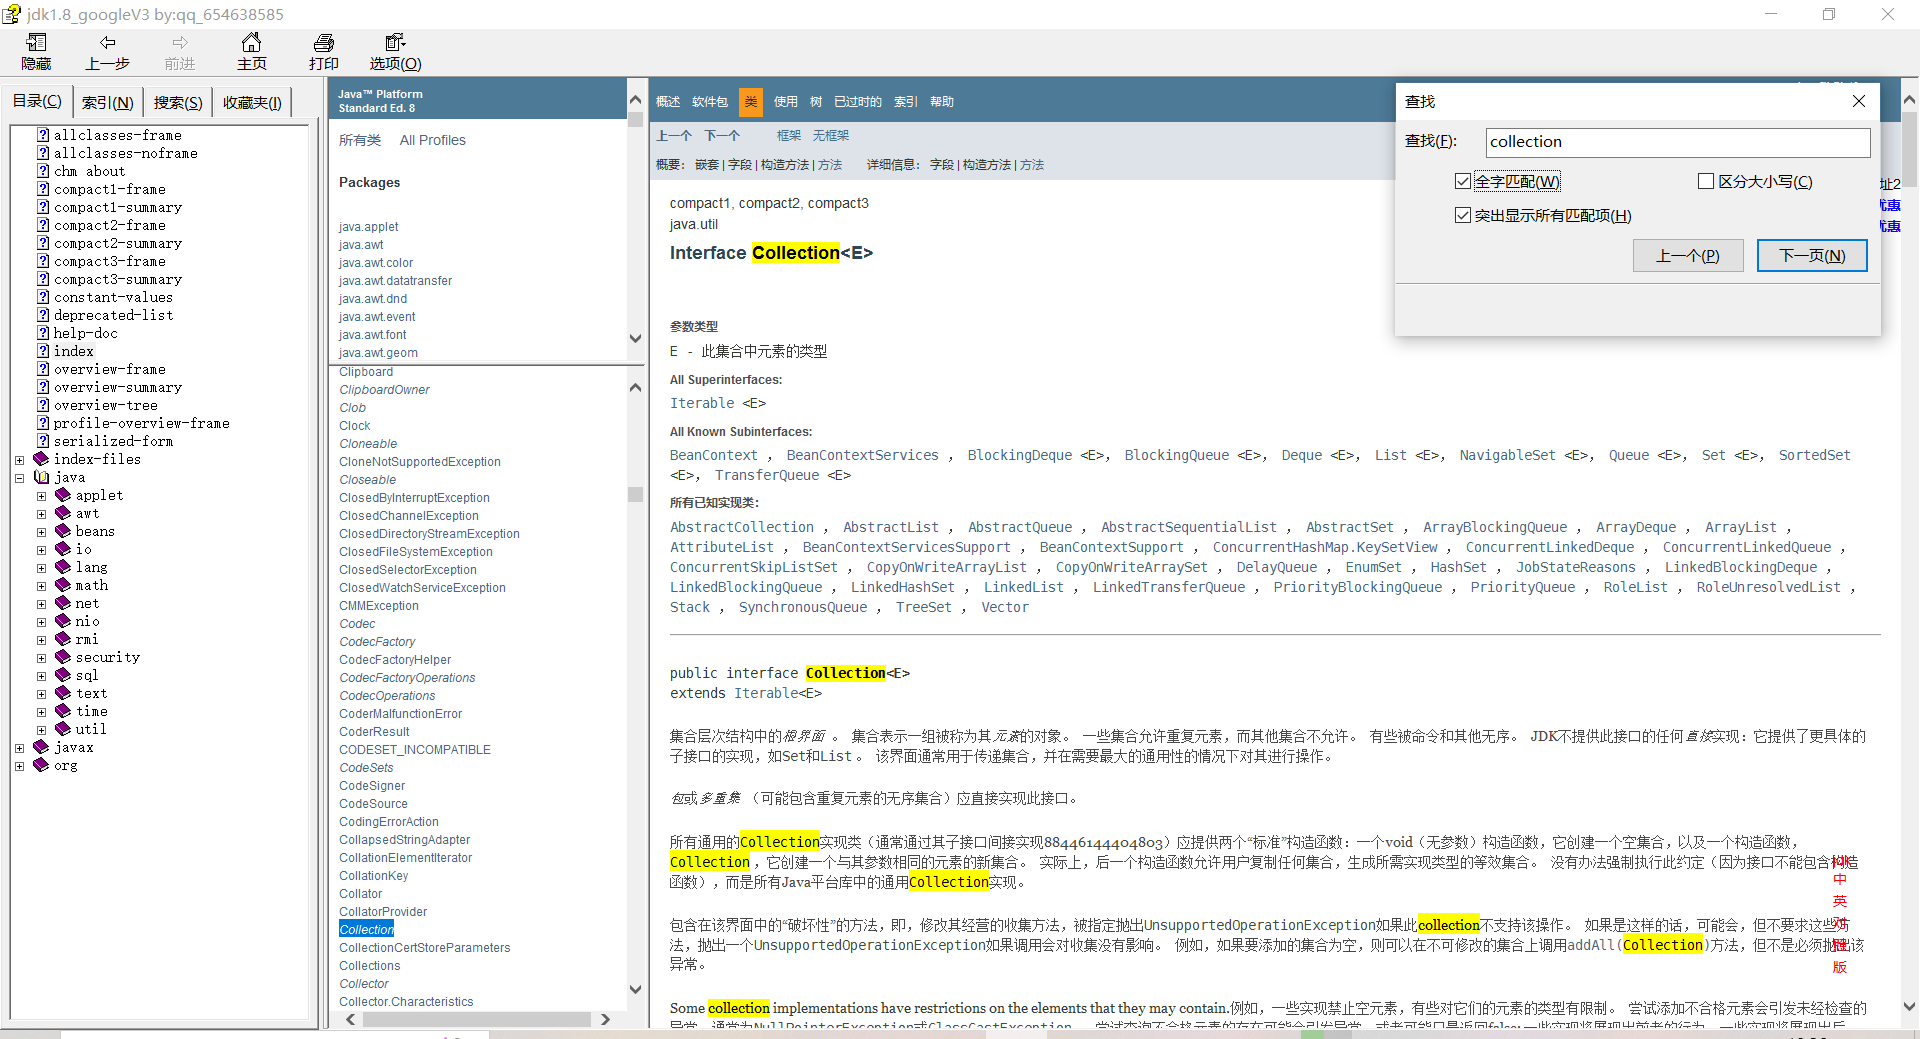1920x1039 pixels.
Task: Open the 软件包 package navigation item
Action: click(710, 102)
